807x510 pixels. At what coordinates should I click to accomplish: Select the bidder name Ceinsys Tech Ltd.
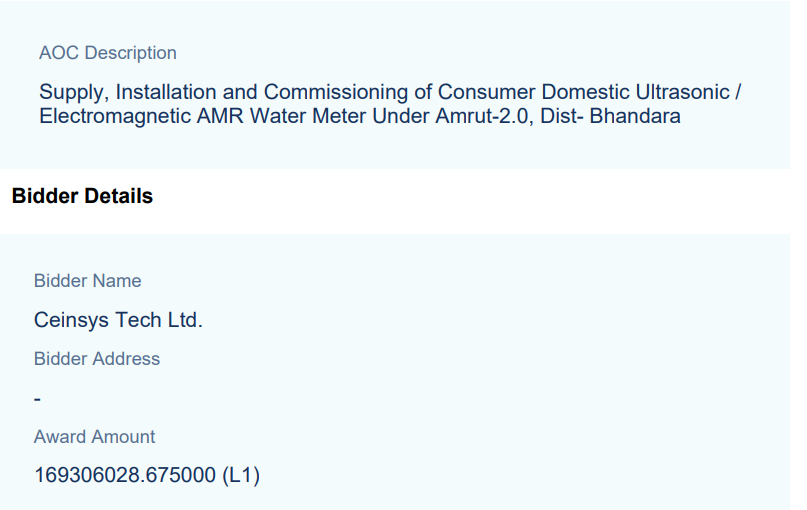(x=118, y=321)
